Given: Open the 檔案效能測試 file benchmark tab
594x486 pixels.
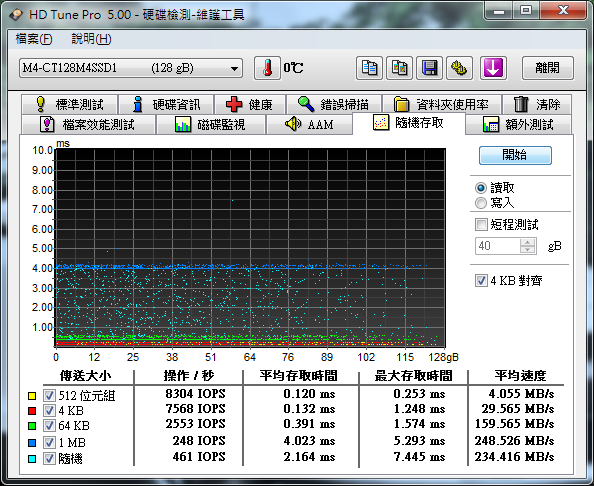Looking at the screenshot, I should [88, 124].
